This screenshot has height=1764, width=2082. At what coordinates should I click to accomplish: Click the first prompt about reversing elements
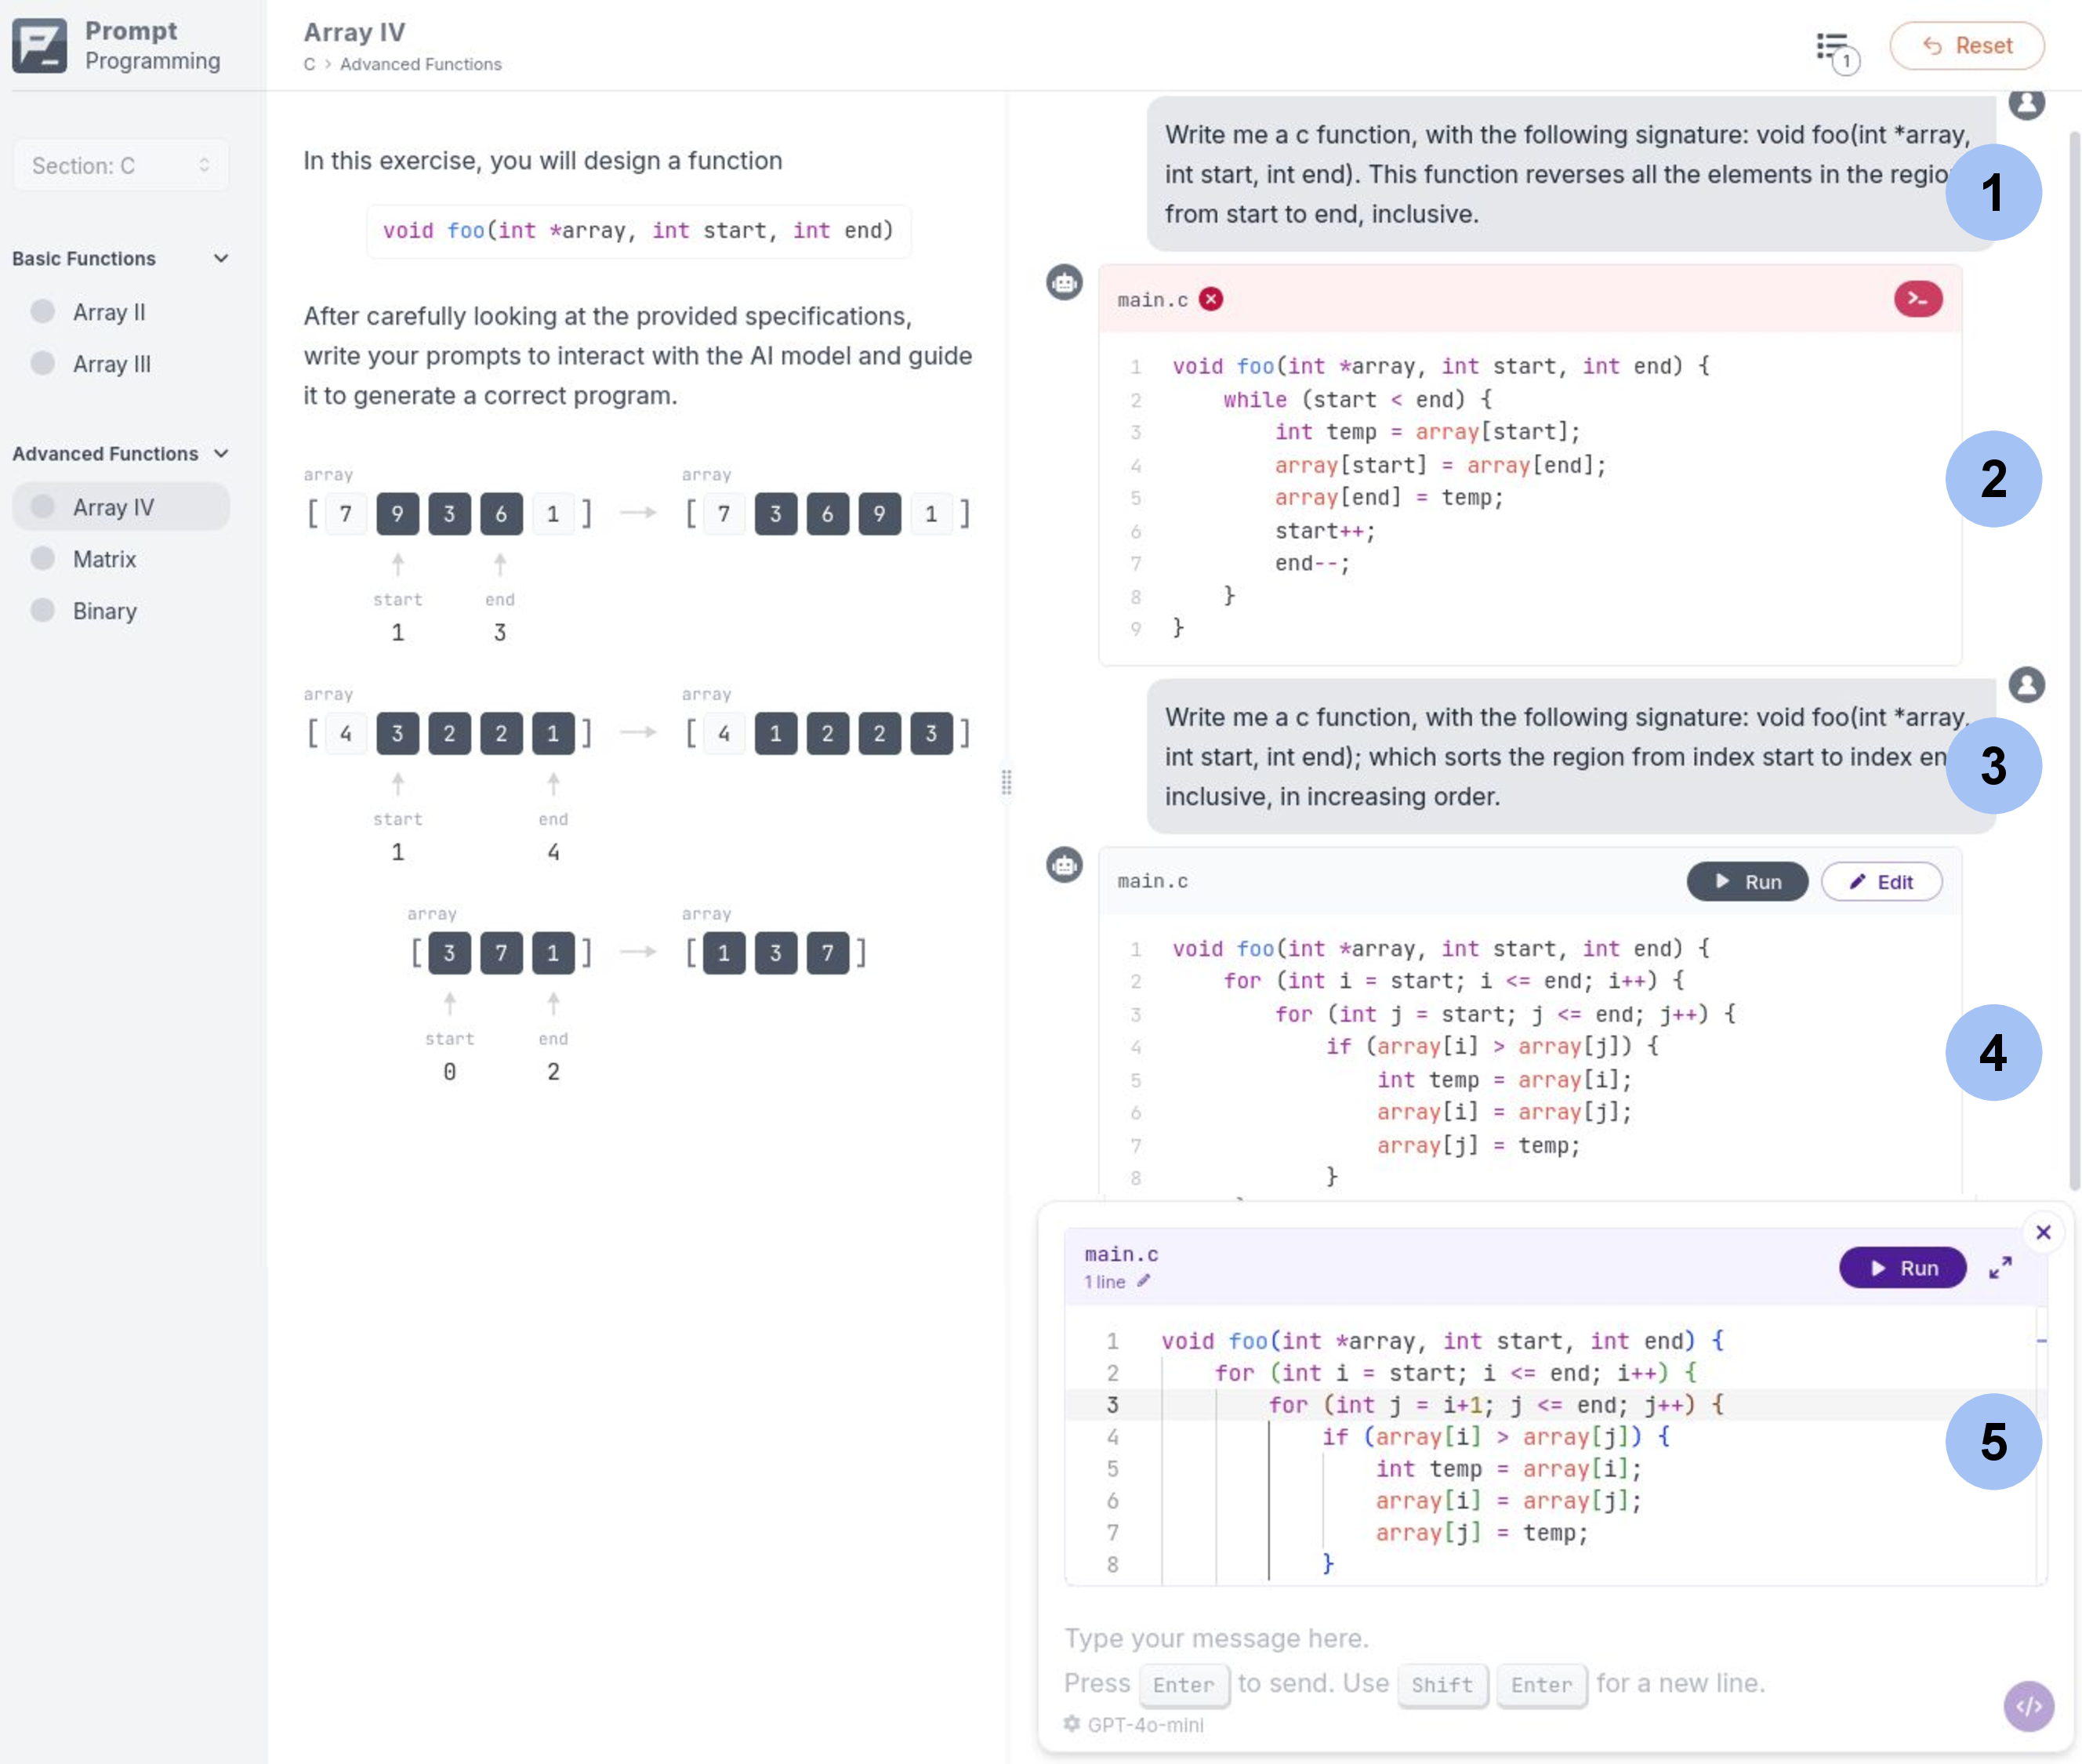point(1570,174)
